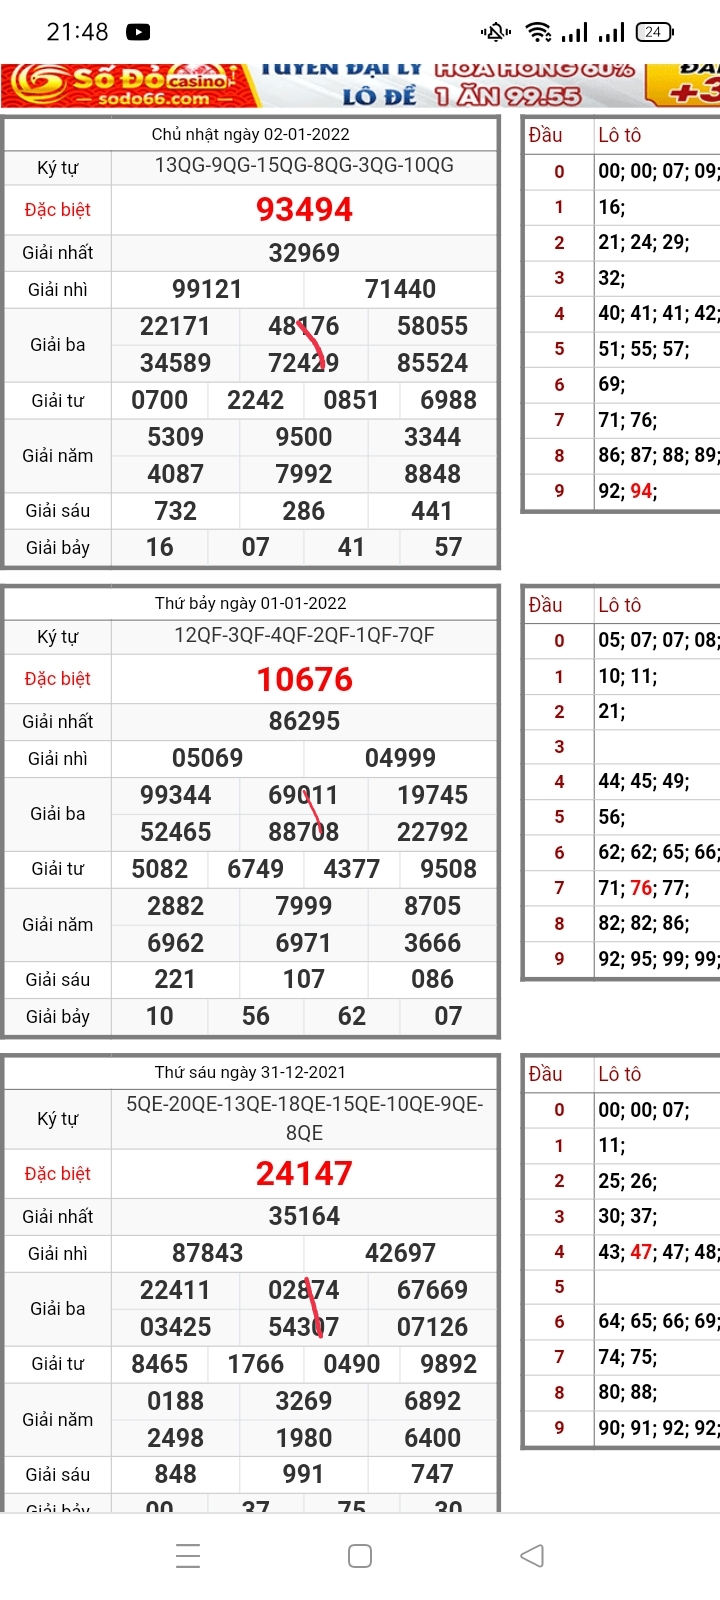Select the 'Thứ bảy ngày 01-01-2022' header

click(251, 603)
